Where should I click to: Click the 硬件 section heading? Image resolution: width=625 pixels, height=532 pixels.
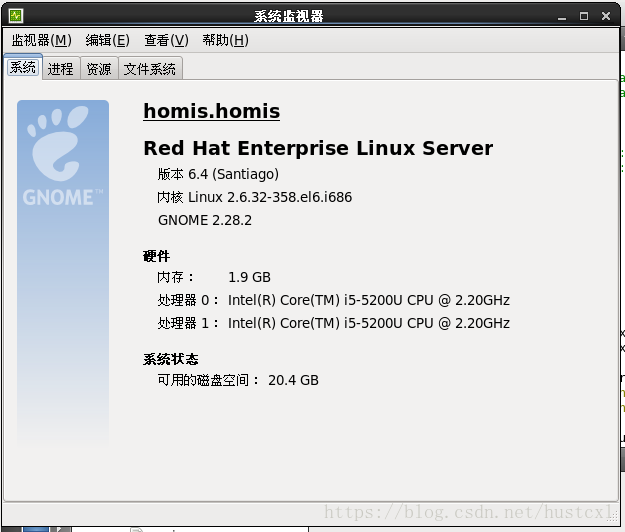click(157, 256)
